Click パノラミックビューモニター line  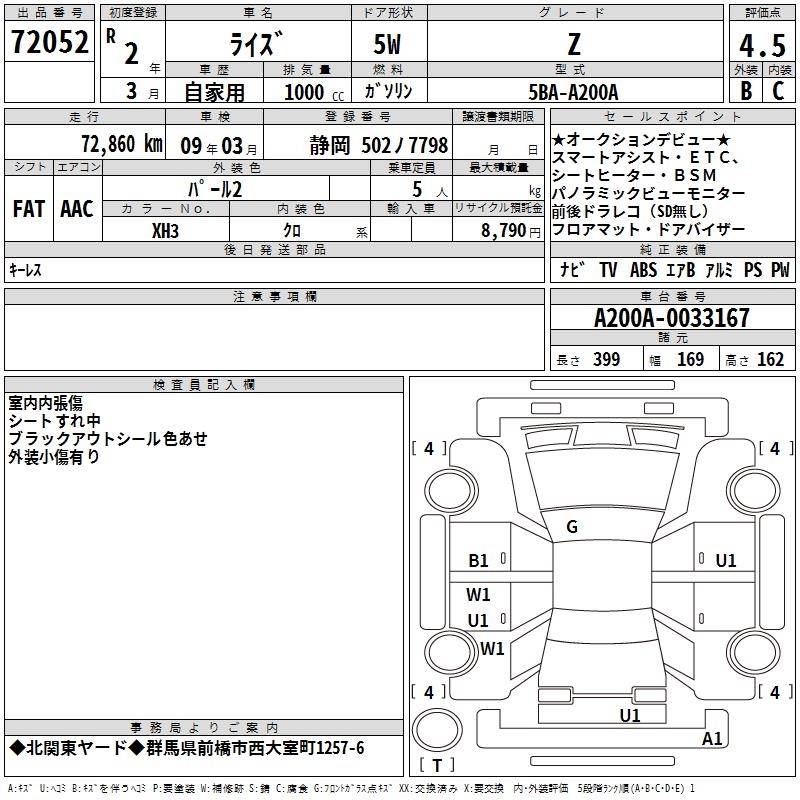(648, 193)
